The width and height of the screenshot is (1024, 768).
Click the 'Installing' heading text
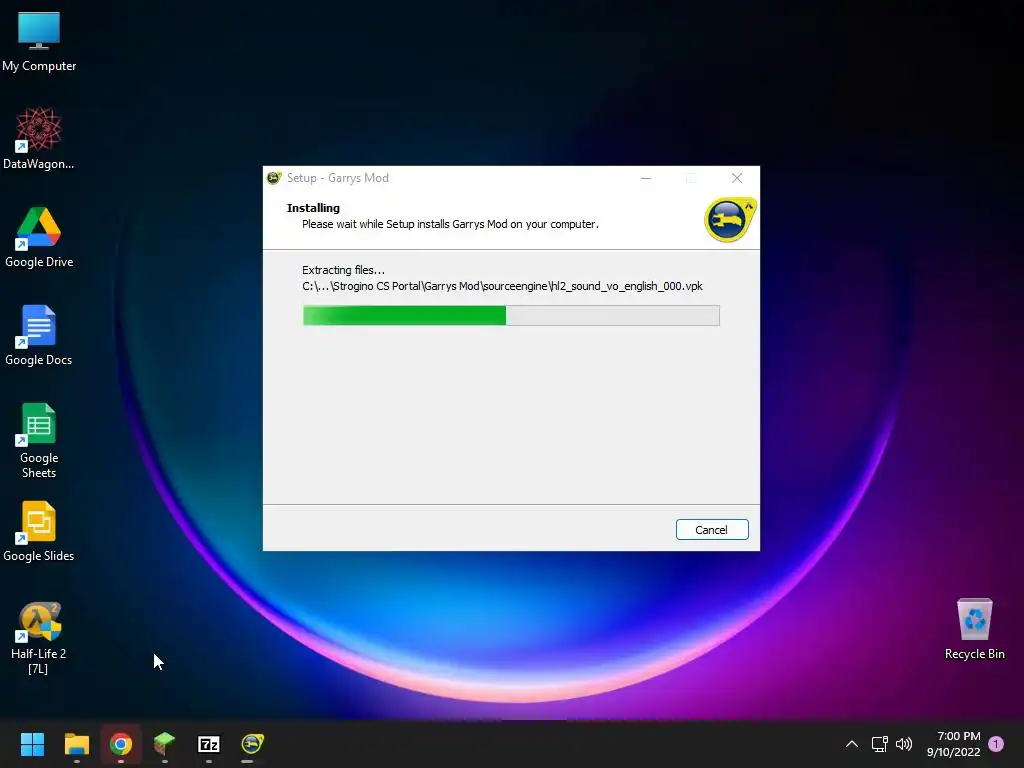pyautogui.click(x=313, y=208)
